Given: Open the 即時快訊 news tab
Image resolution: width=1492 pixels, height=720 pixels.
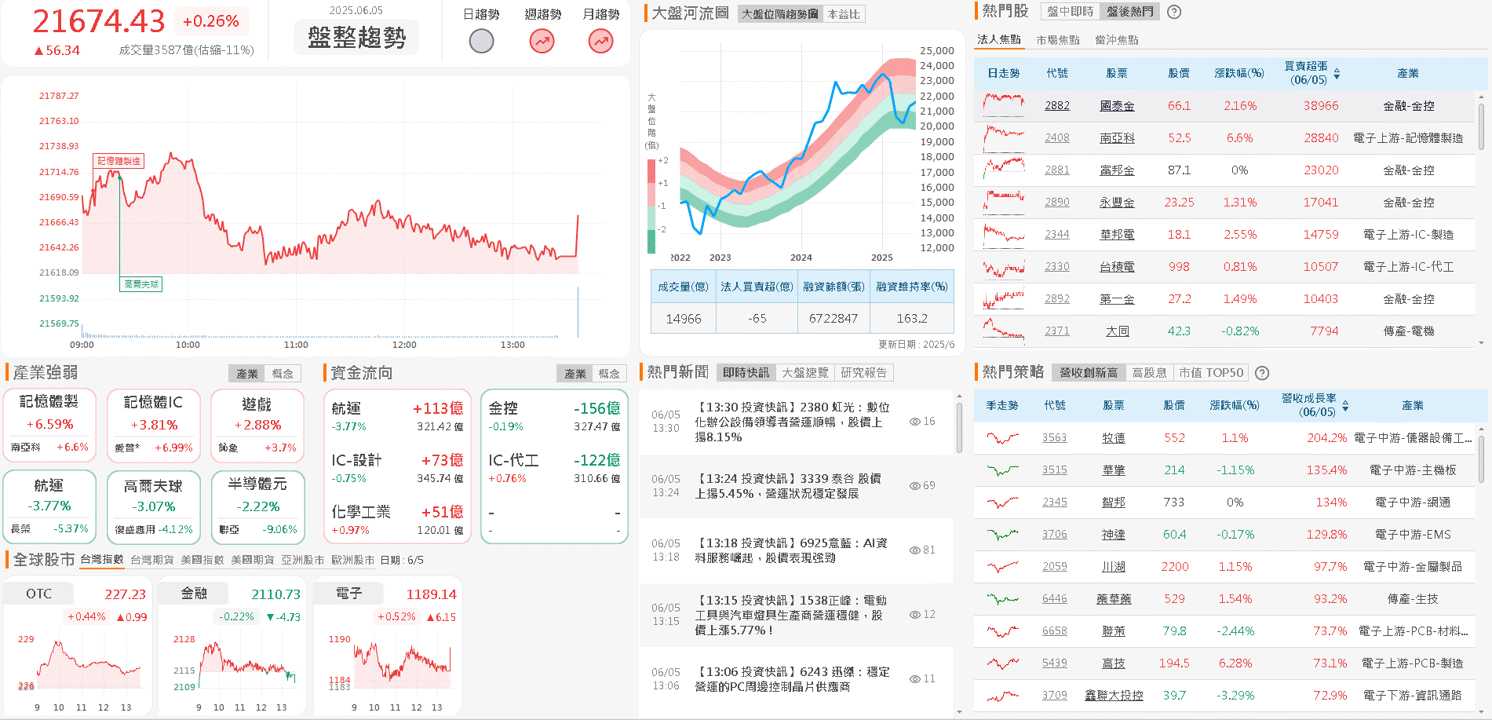Looking at the screenshot, I should click(x=746, y=373).
